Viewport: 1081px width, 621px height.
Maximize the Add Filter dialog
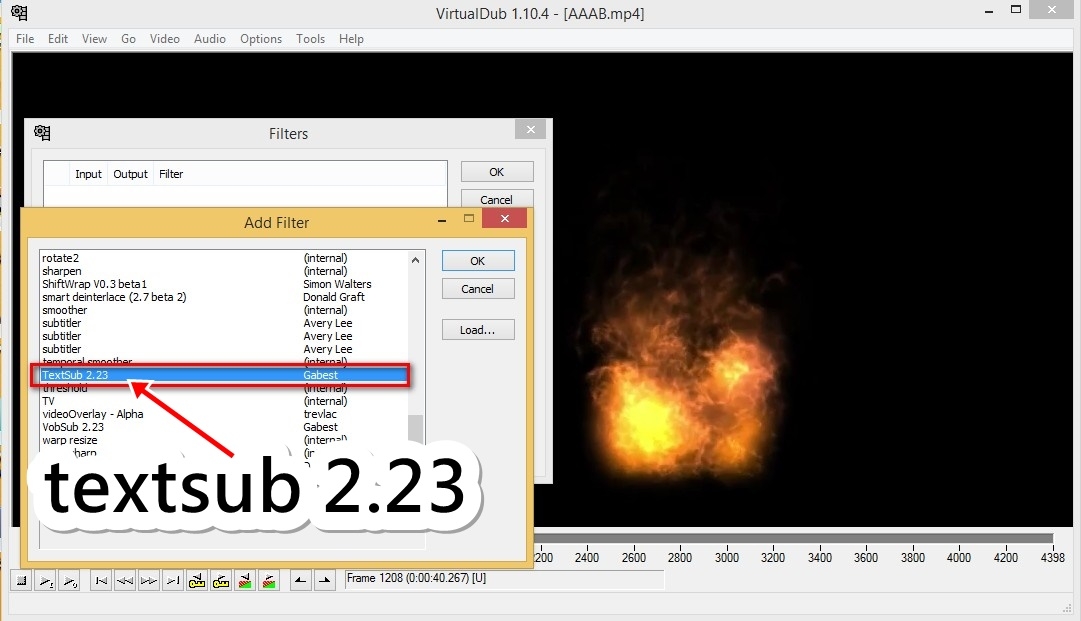click(469, 218)
